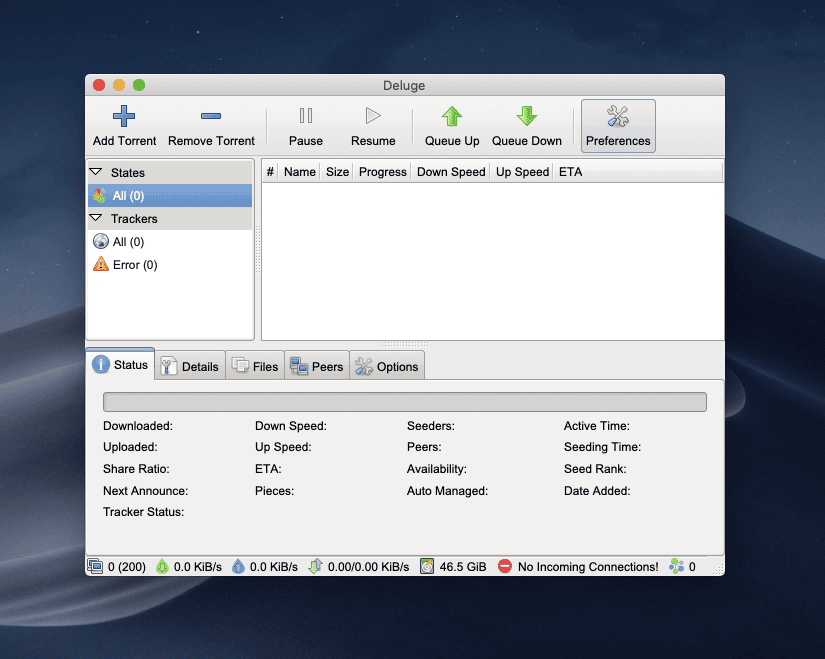The height and width of the screenshot is (659, 825).
Task: Open Preferences from the toolbar
Action: coord(618,125)
